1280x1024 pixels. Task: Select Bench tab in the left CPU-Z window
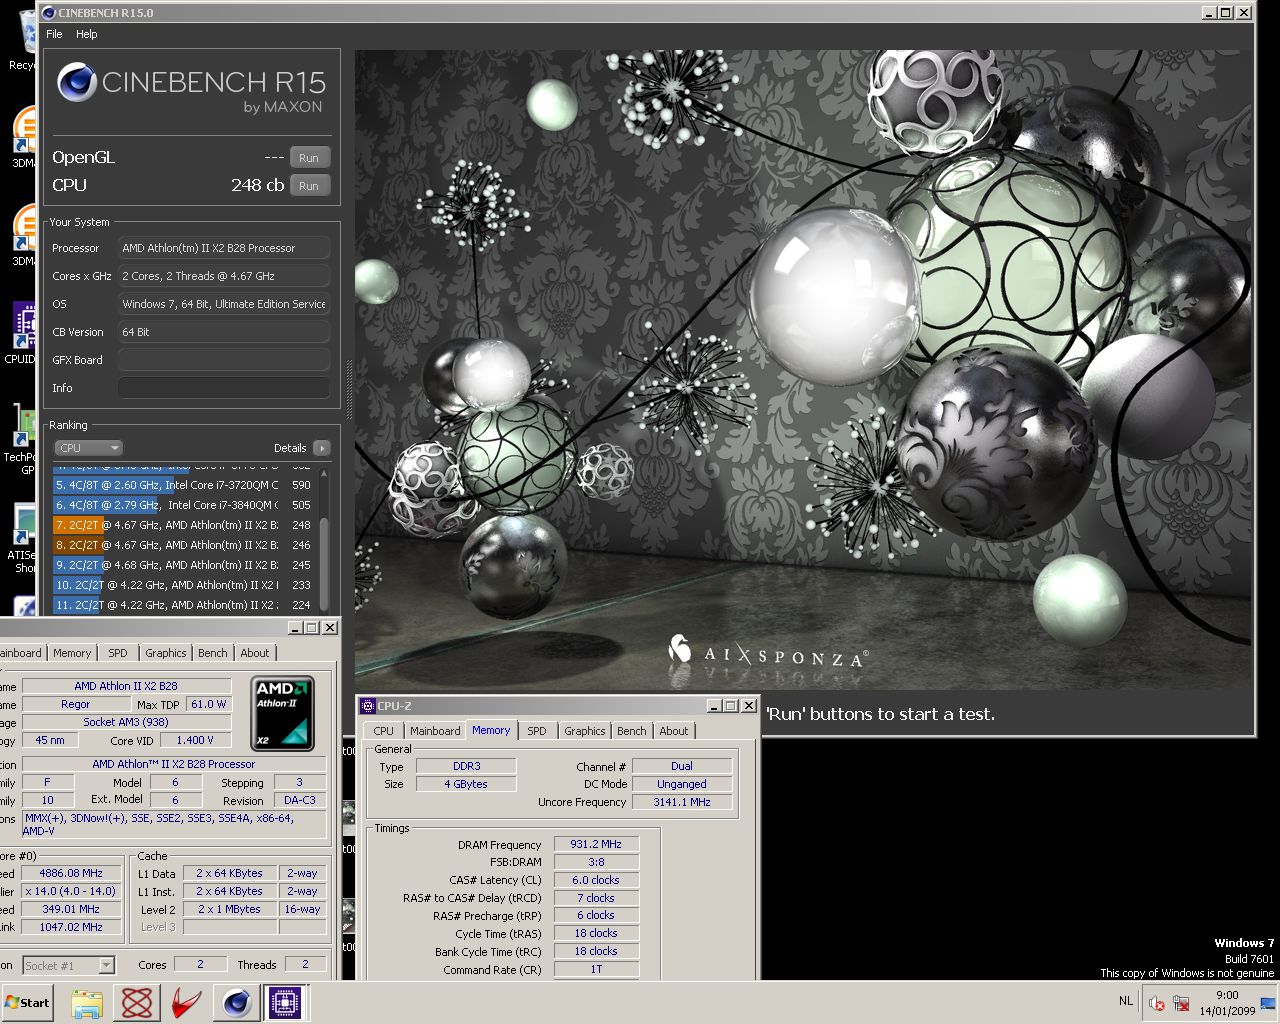click(x=213, y=653)
